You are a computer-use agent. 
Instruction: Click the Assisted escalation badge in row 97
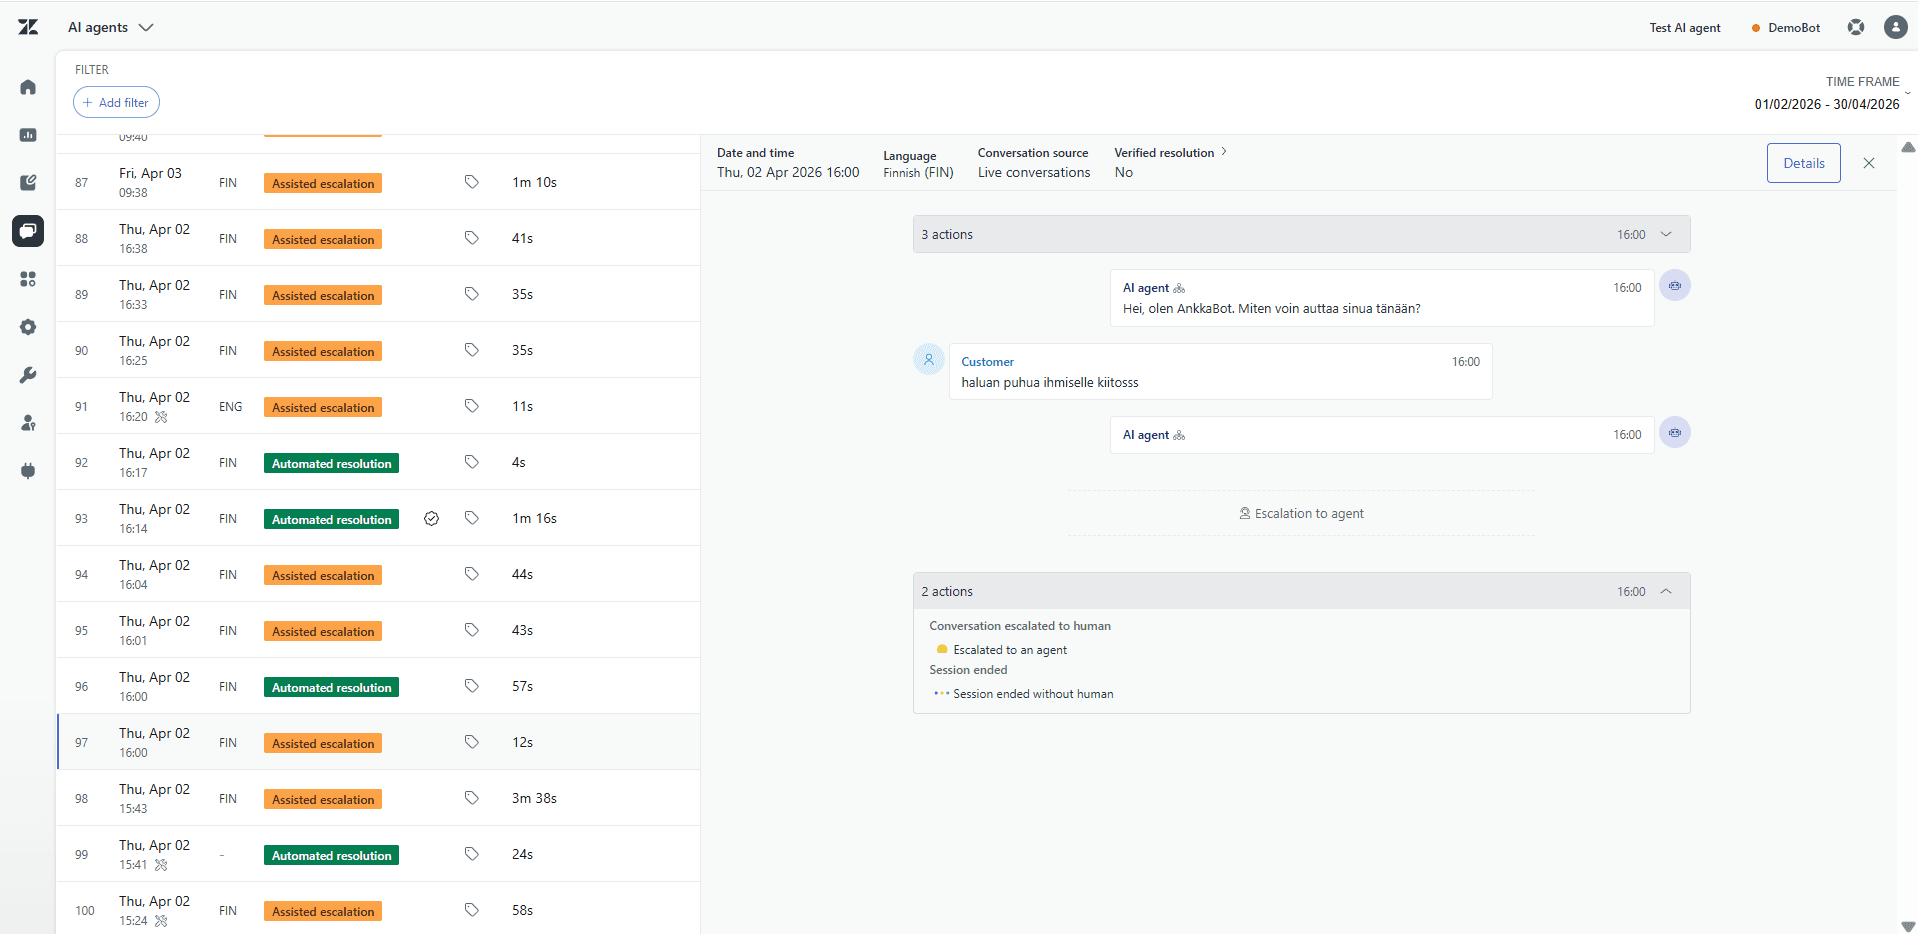pyautogui.click(x=323, y=743)
